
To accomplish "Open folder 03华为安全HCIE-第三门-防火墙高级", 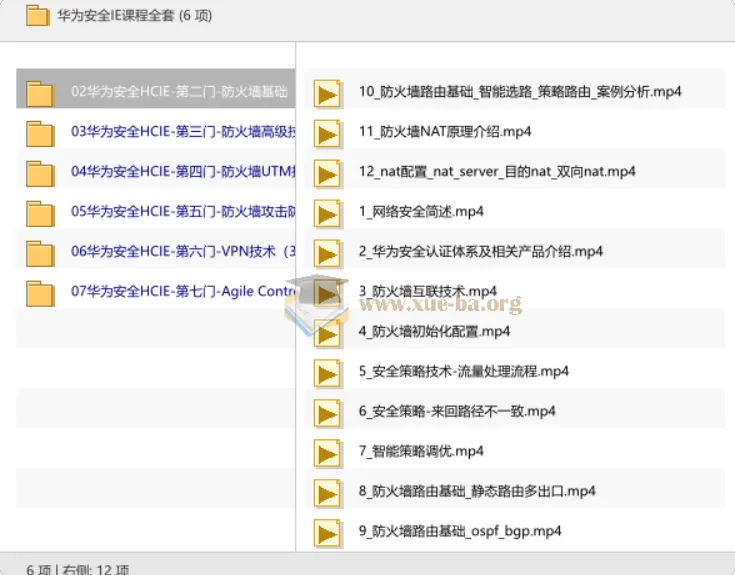I will [x=156, y=131].
